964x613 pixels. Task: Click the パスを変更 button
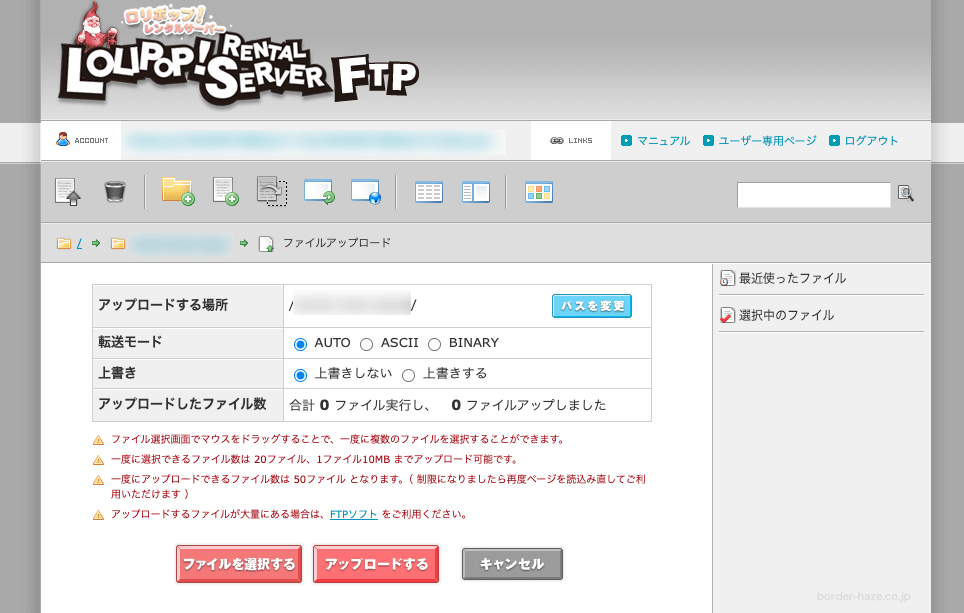(x=591, y=306)
